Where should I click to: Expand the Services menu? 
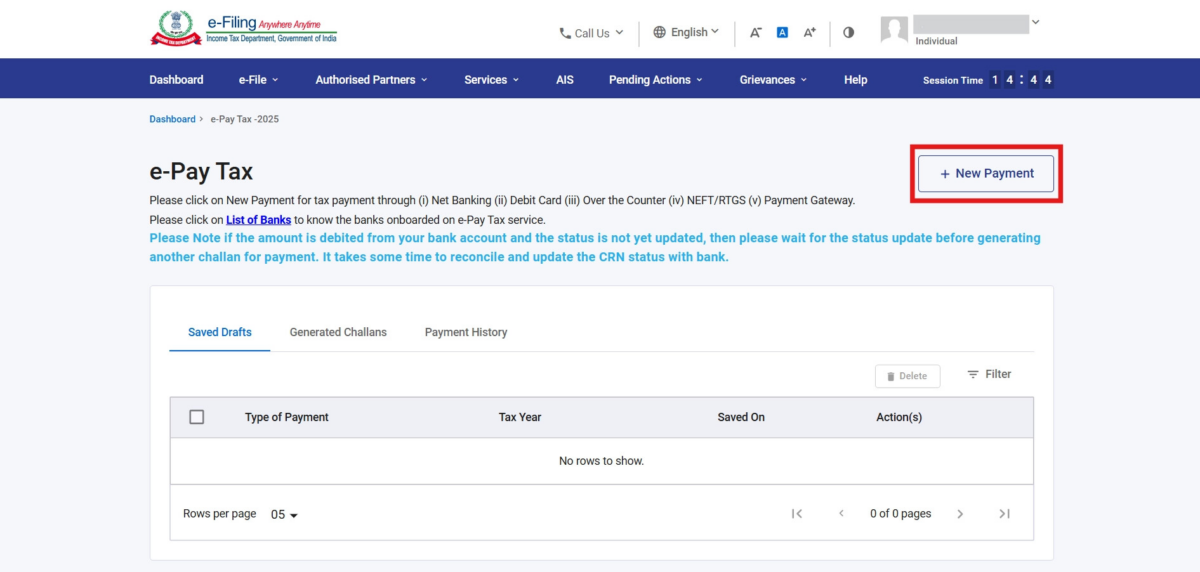tap(491, 80)
